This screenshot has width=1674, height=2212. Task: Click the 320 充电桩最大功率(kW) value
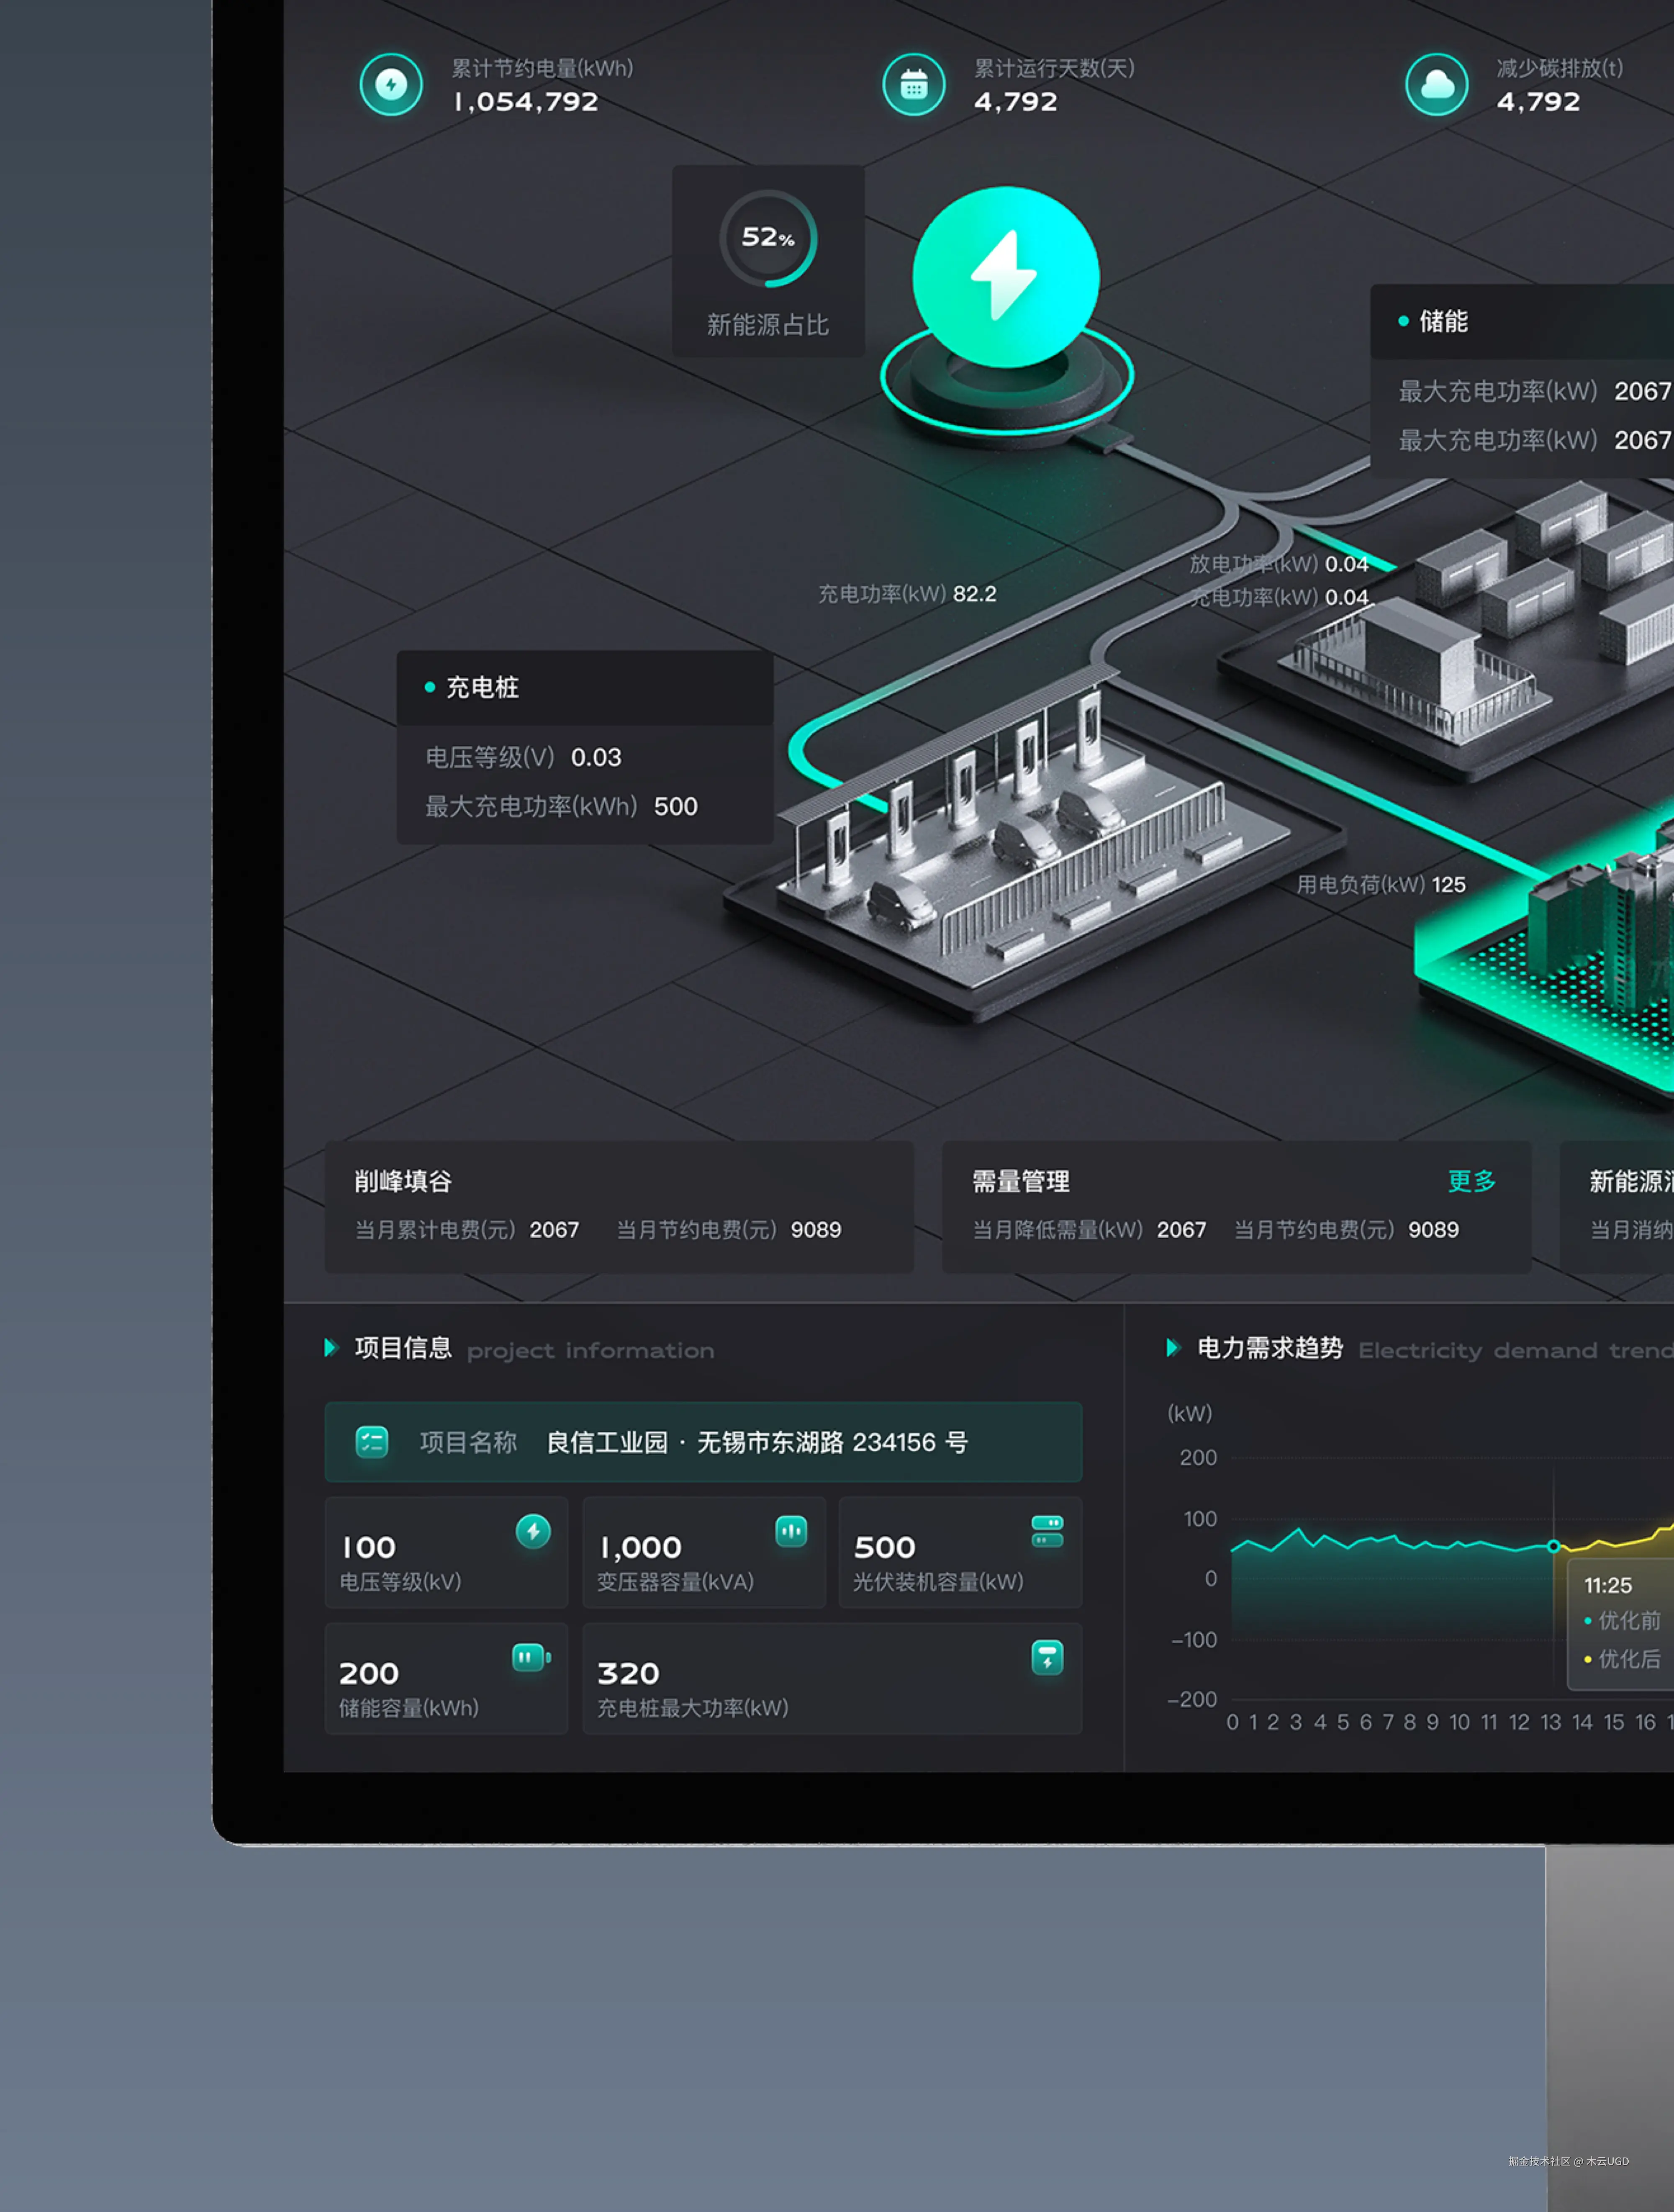(x=628, y=1674)
